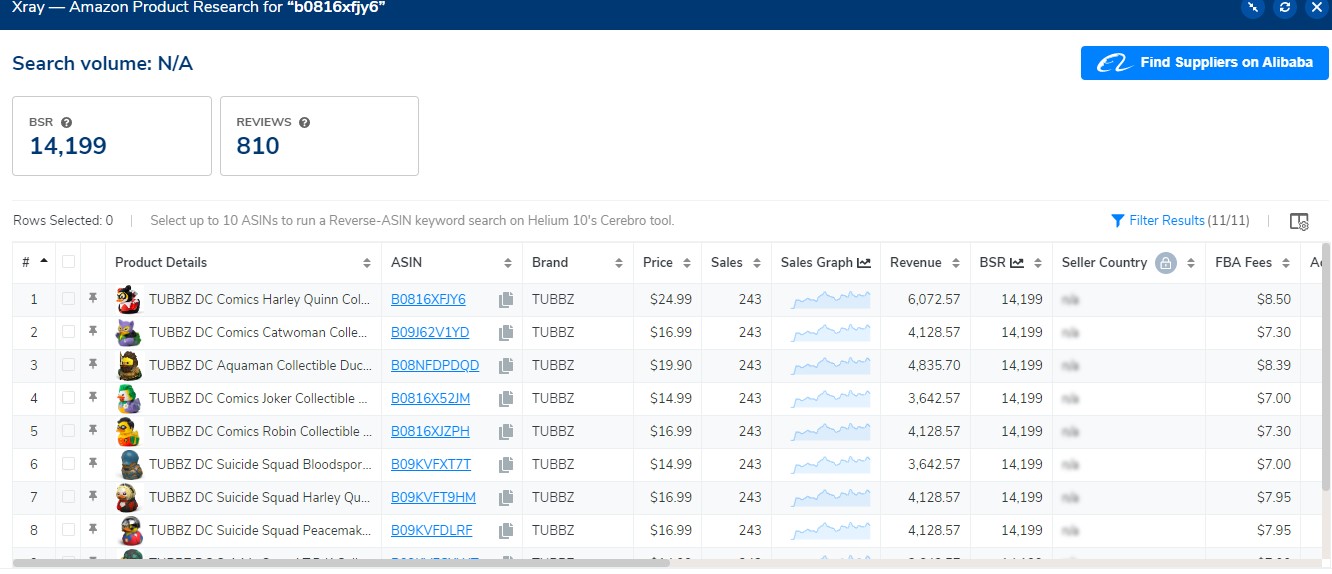Click revenue value 6,072.57
The image size is (1332, 574).
click(934, 299)
